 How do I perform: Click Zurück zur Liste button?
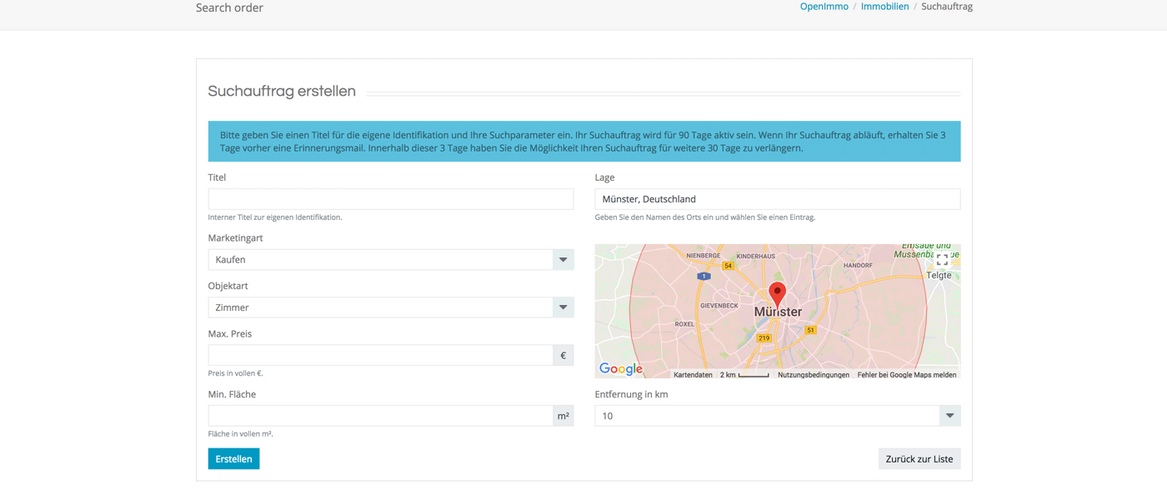coord(919,459)
